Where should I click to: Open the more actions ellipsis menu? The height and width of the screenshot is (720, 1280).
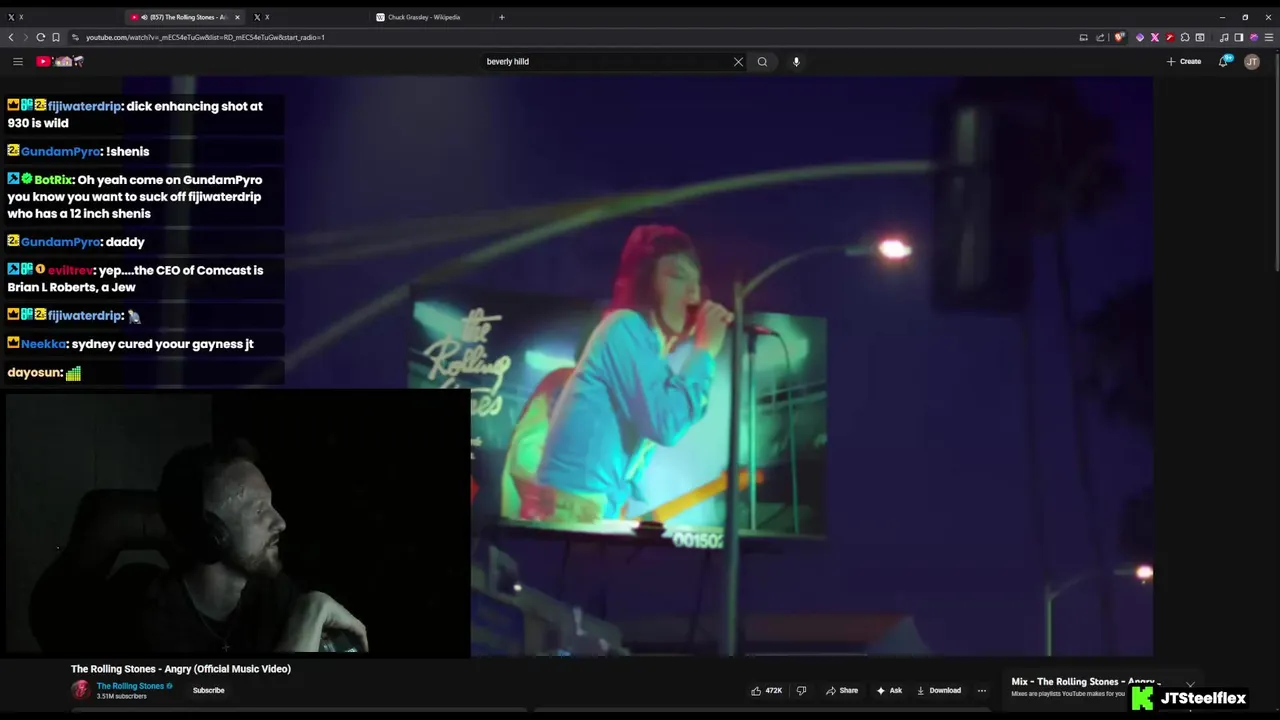click(981, 690)
